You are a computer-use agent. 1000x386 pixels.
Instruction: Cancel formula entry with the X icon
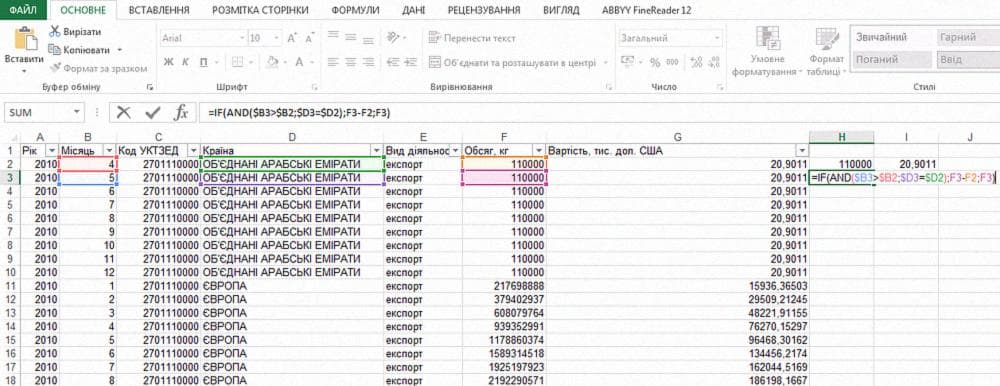tap(124, 113)
